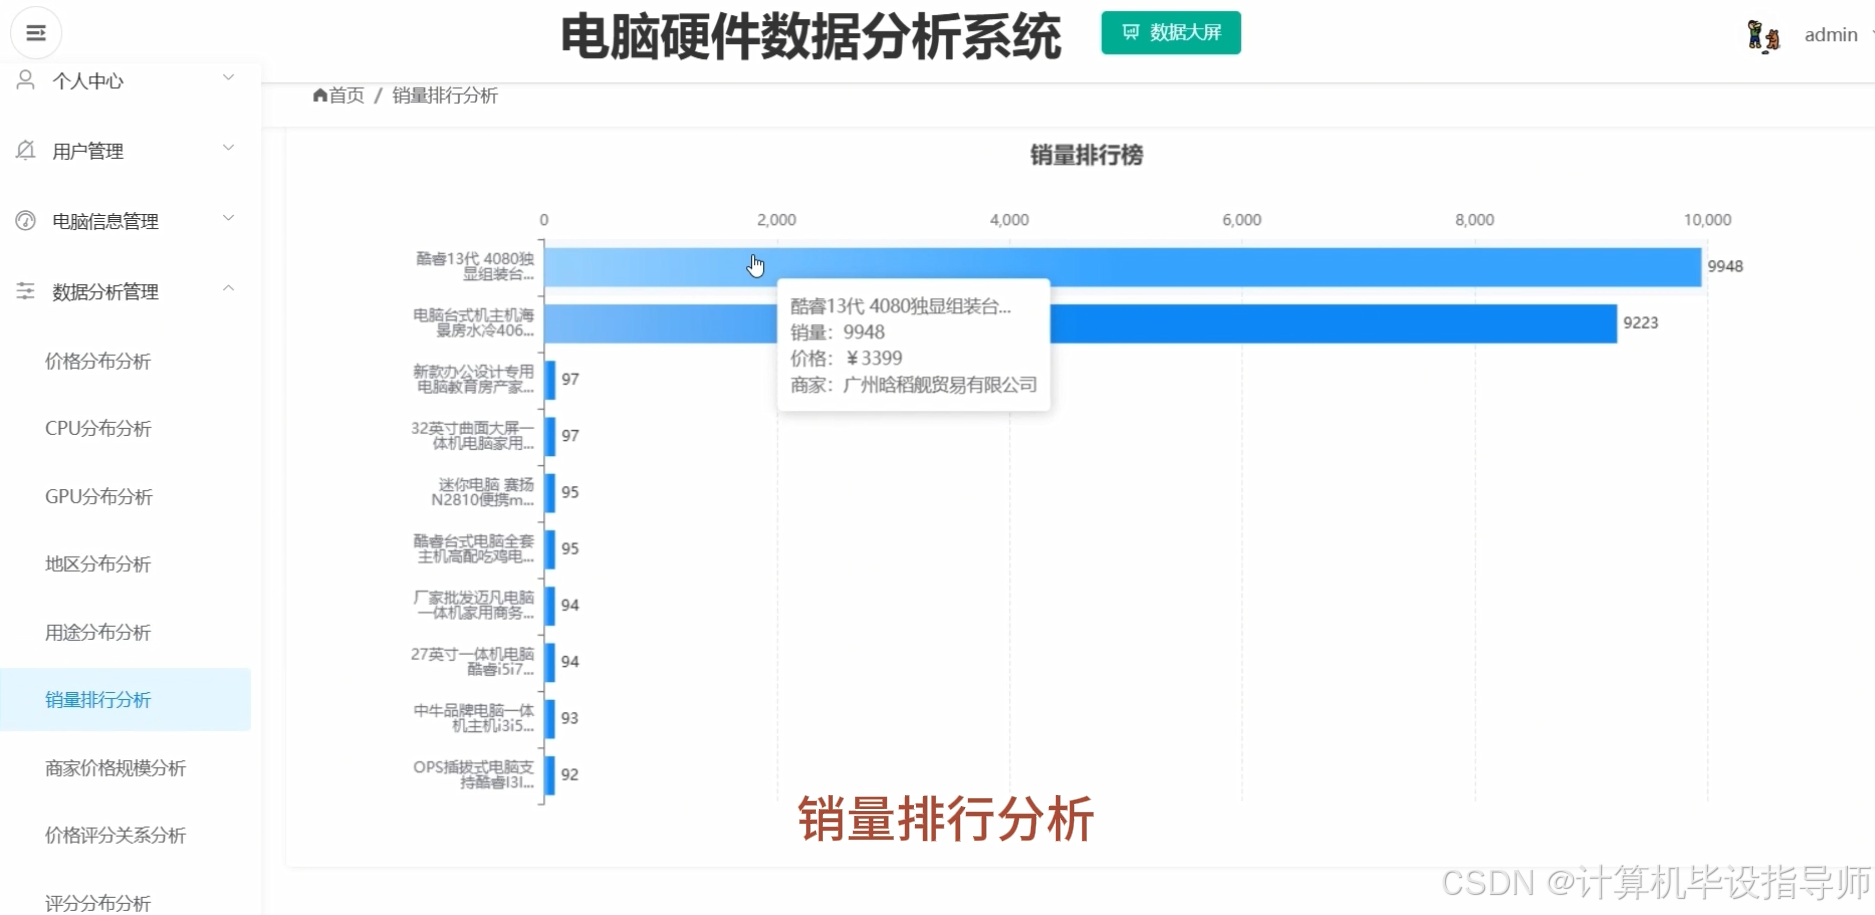Click the admin avatar image

pos(1761,33)
